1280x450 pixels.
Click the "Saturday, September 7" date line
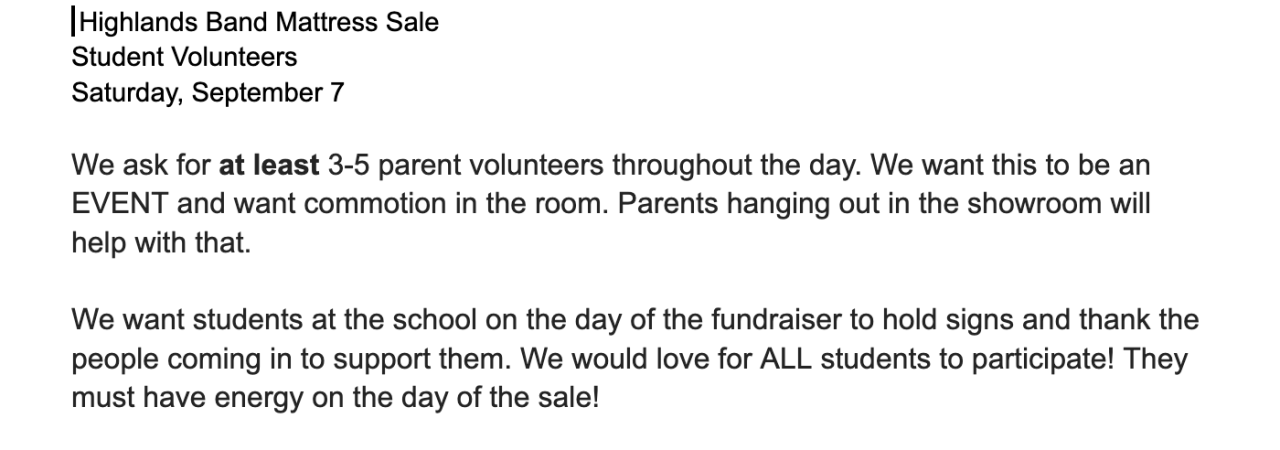(207, 93)
